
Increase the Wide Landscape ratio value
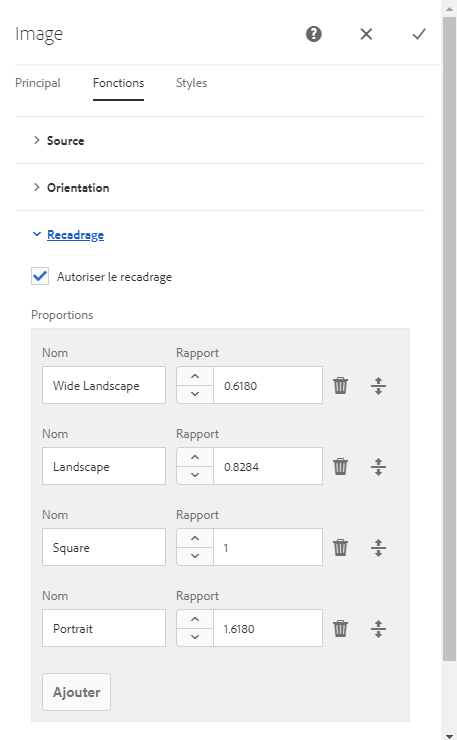click(195, 377)
